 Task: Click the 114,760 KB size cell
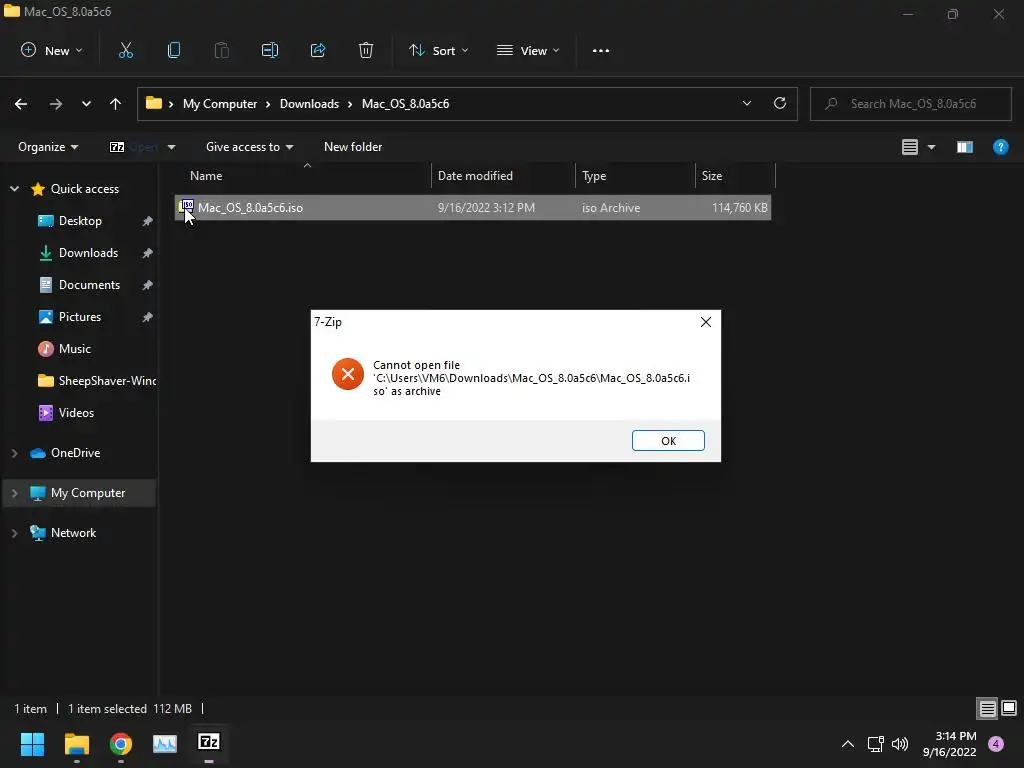click(739, 208)
